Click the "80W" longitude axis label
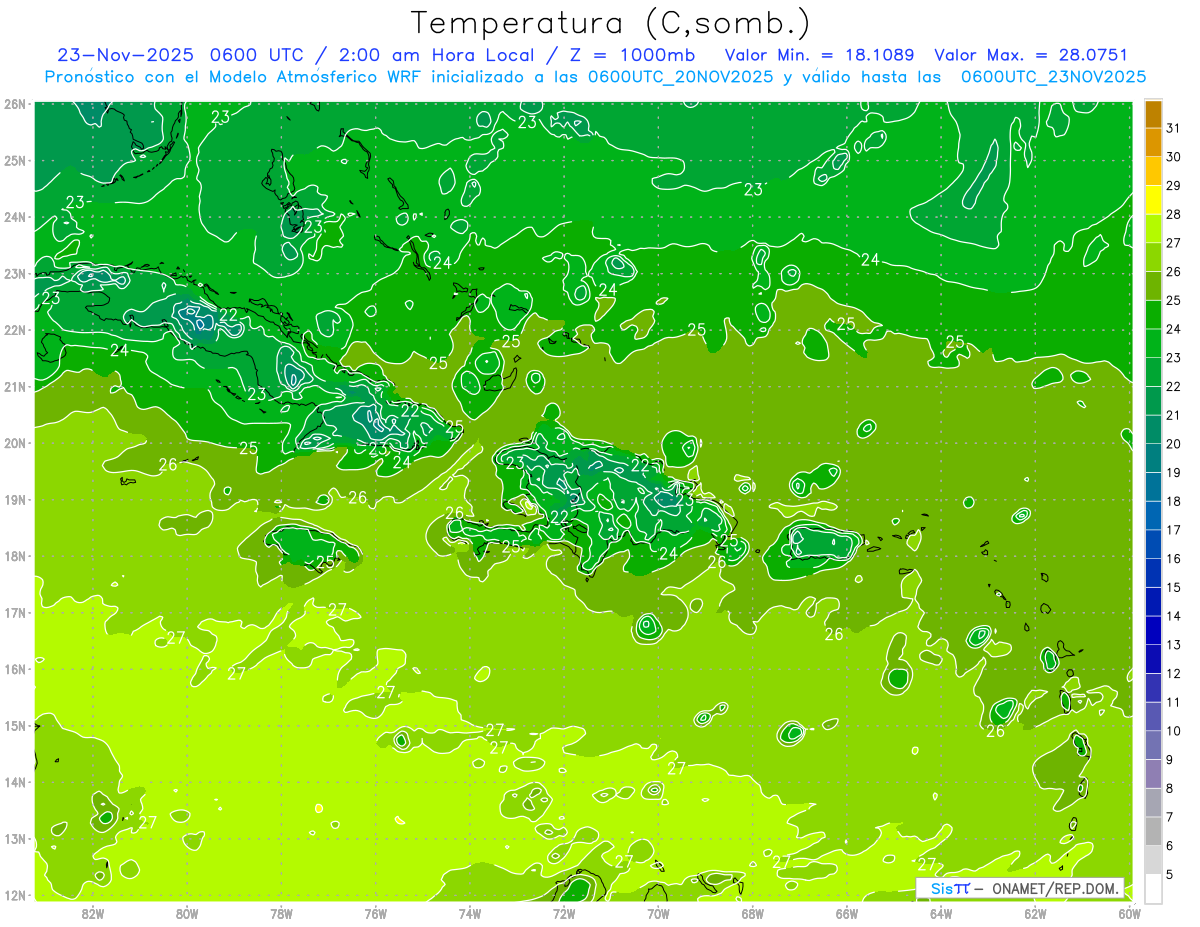 (187, 913)
